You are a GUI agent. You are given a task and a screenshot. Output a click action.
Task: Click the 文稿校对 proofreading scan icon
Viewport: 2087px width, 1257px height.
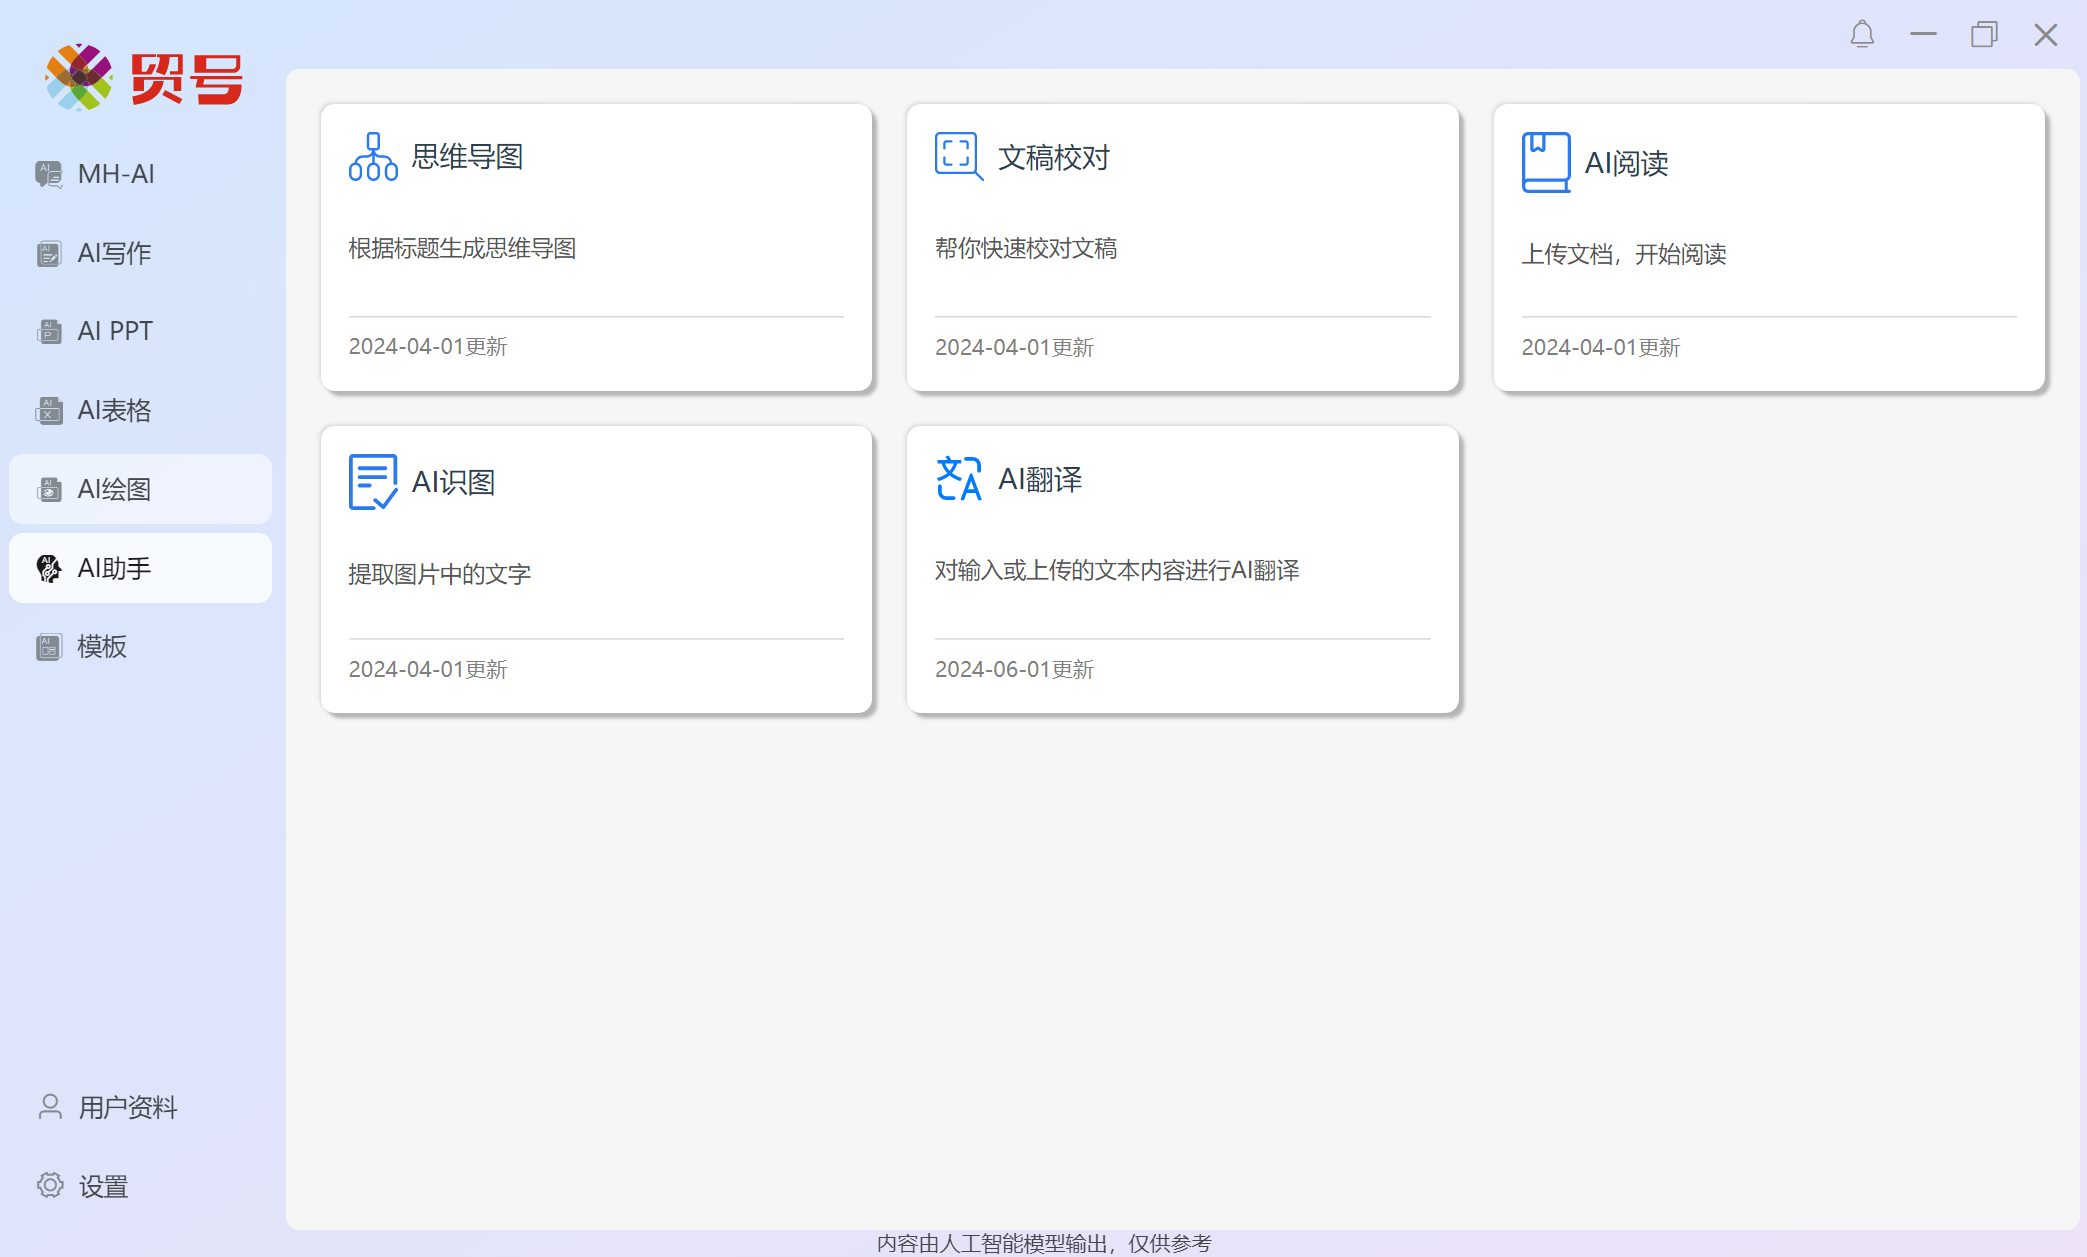point(959,156)
